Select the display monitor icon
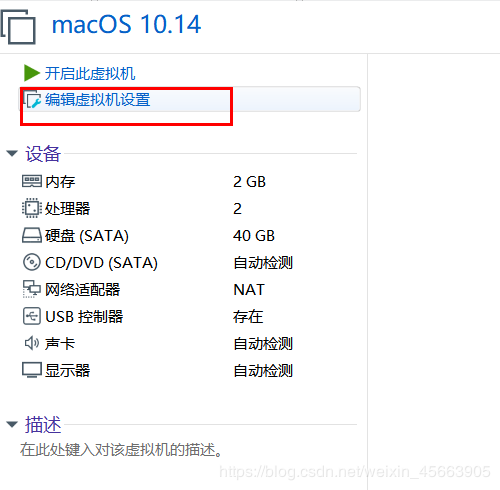500x490 pixels. 32,370
